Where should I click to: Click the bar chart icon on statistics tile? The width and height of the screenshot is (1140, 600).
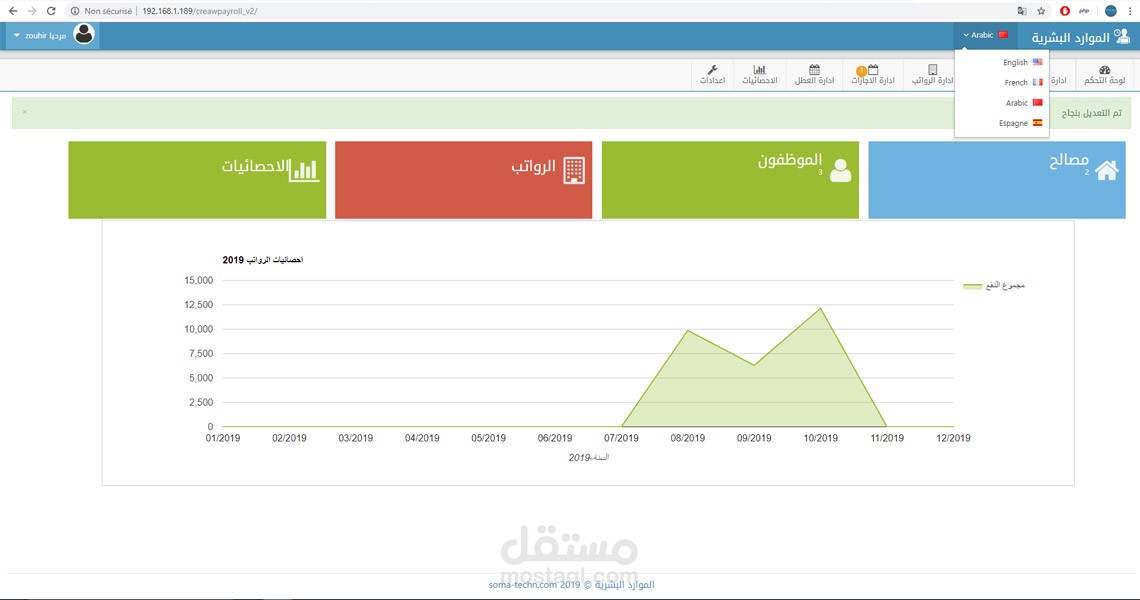click(304, 170)
